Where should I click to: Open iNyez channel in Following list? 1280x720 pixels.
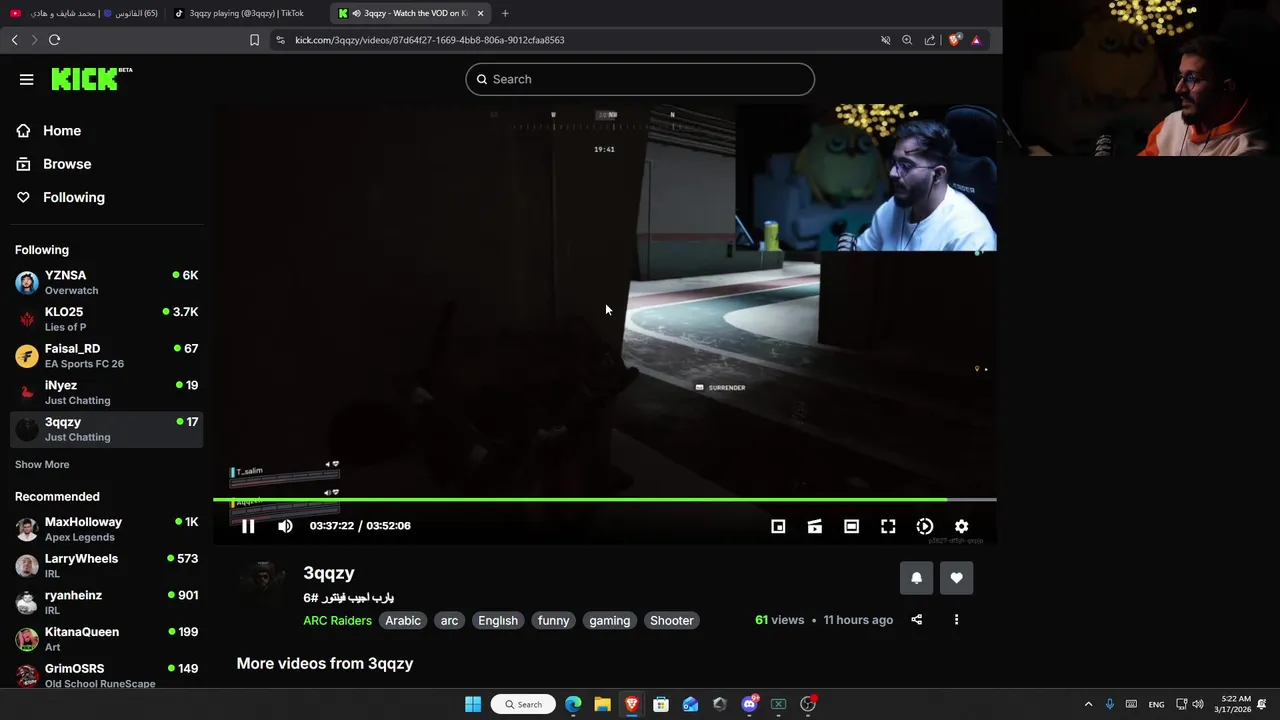(107, 392)
